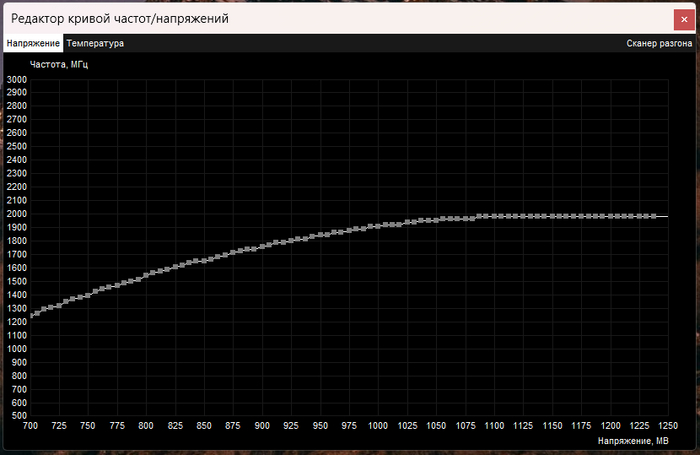This screenshot has width=700, height=455.
Task: Select the curve point at 725 mV
Action: pyautogui.click(x=59, y=304)
